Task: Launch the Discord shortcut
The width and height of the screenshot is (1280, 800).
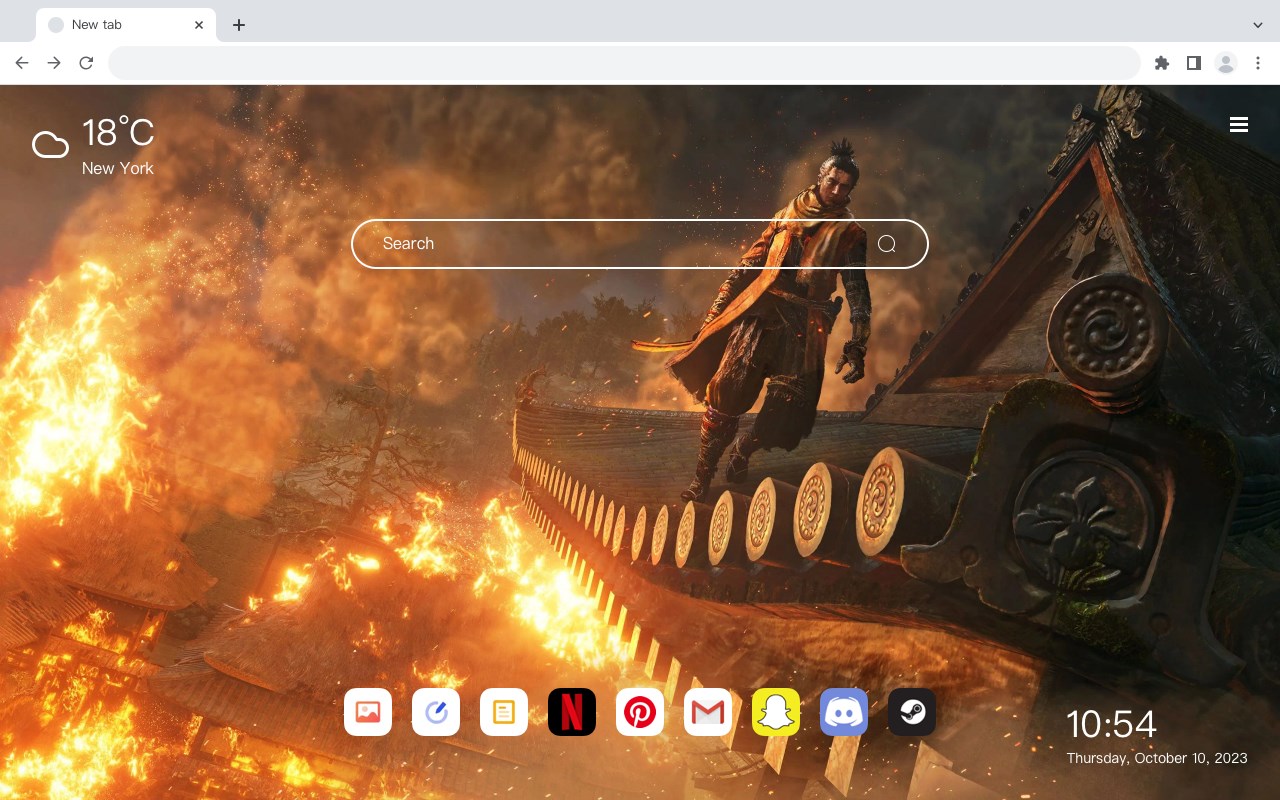Action: tap(844, 712)
